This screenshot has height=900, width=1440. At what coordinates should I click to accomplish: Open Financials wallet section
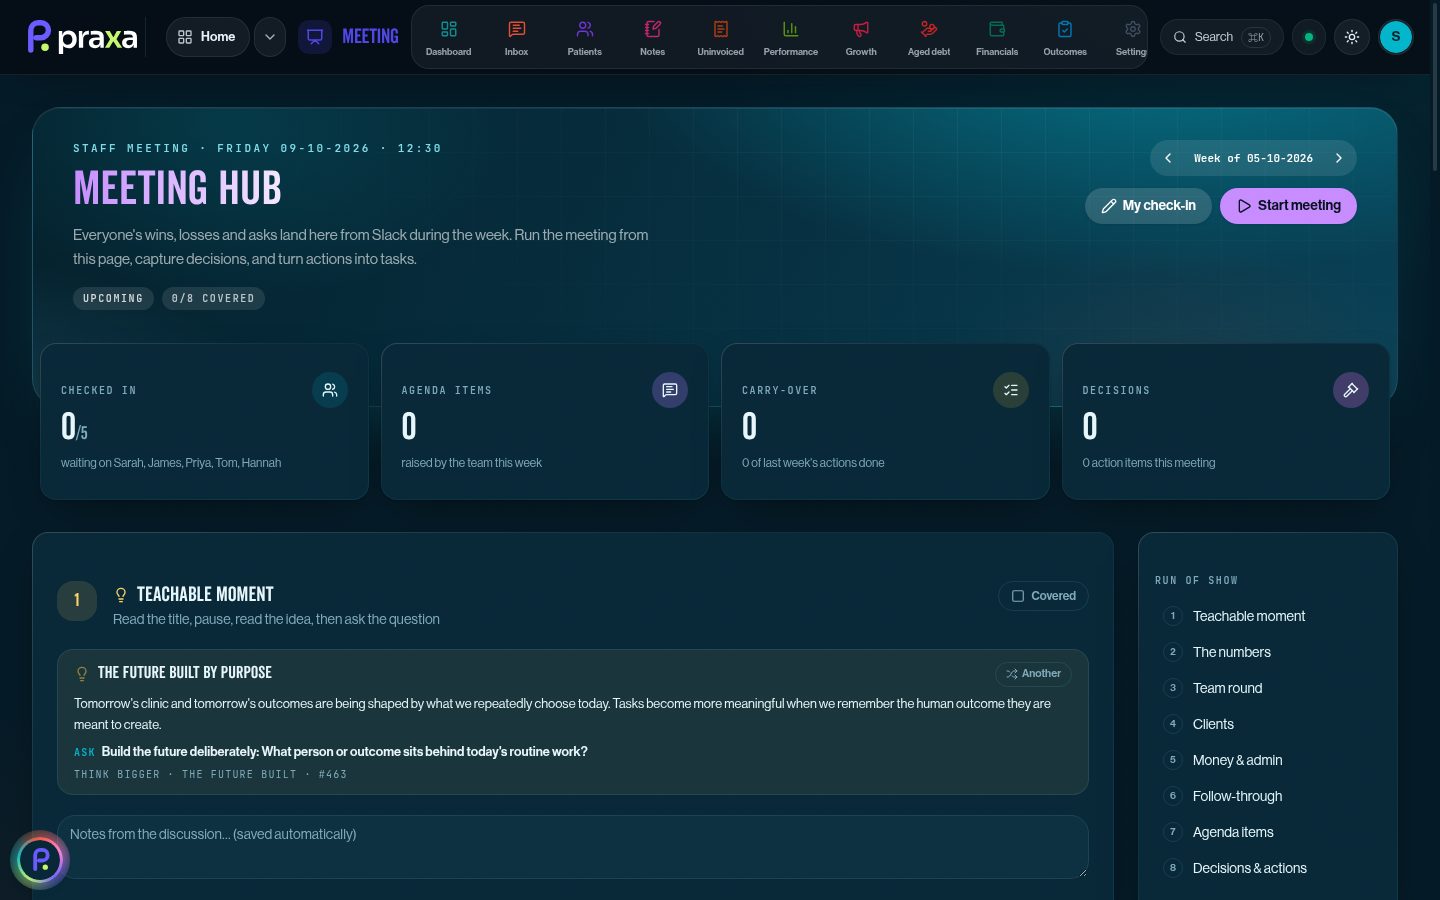point(997,37)
